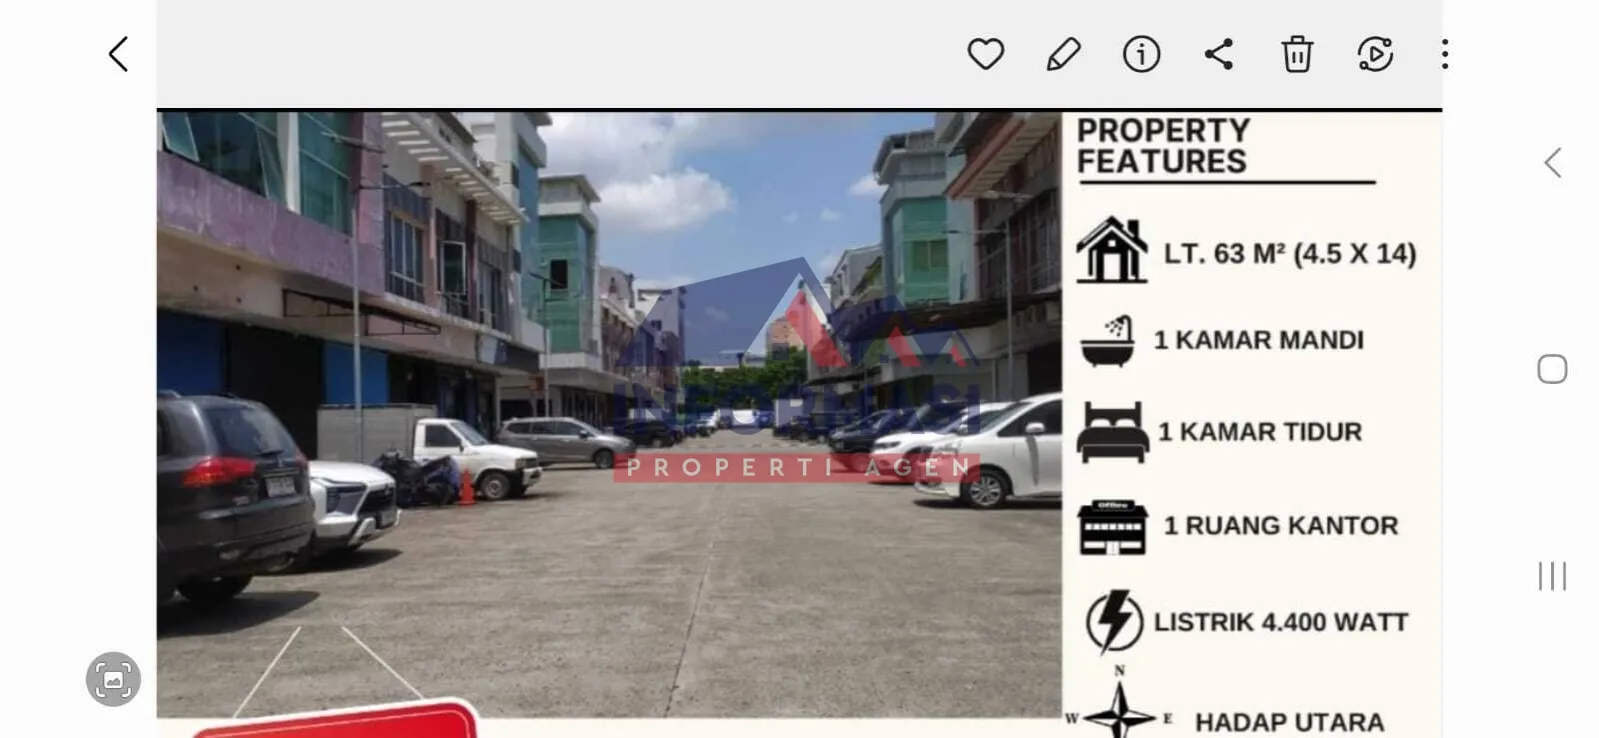This screenshot has width=1599, height=738.
Task: Delete the photo with the trash icon
Action: [x=1297, y=54]
